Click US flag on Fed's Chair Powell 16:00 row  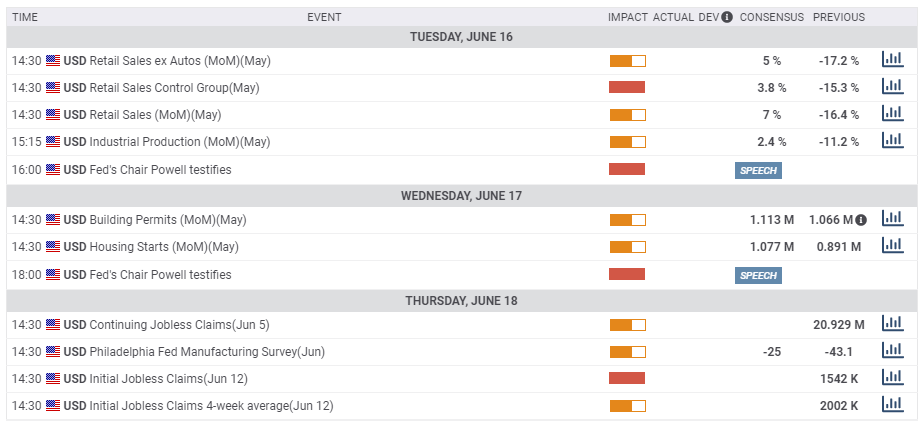[x=53, y=170]
